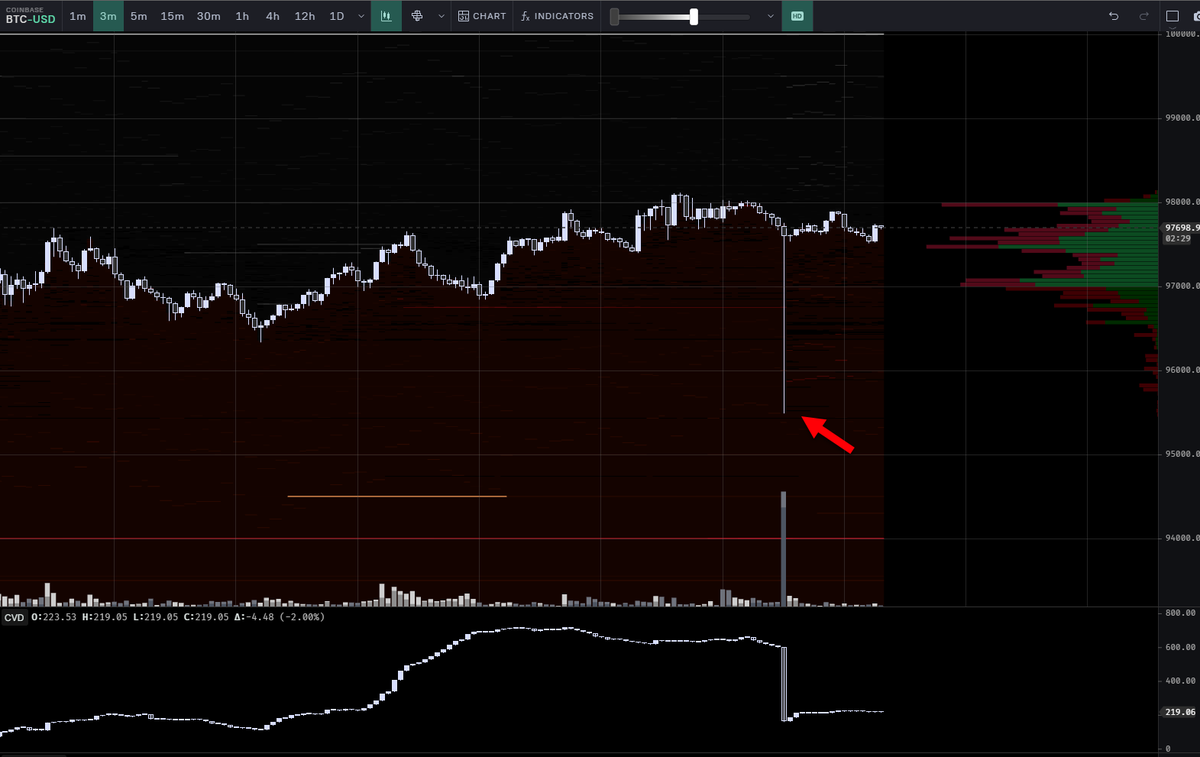This screenshot has width=1200, height=757.
Task: Open the INDICATORS menu
Action: click(x=558, y=16)
